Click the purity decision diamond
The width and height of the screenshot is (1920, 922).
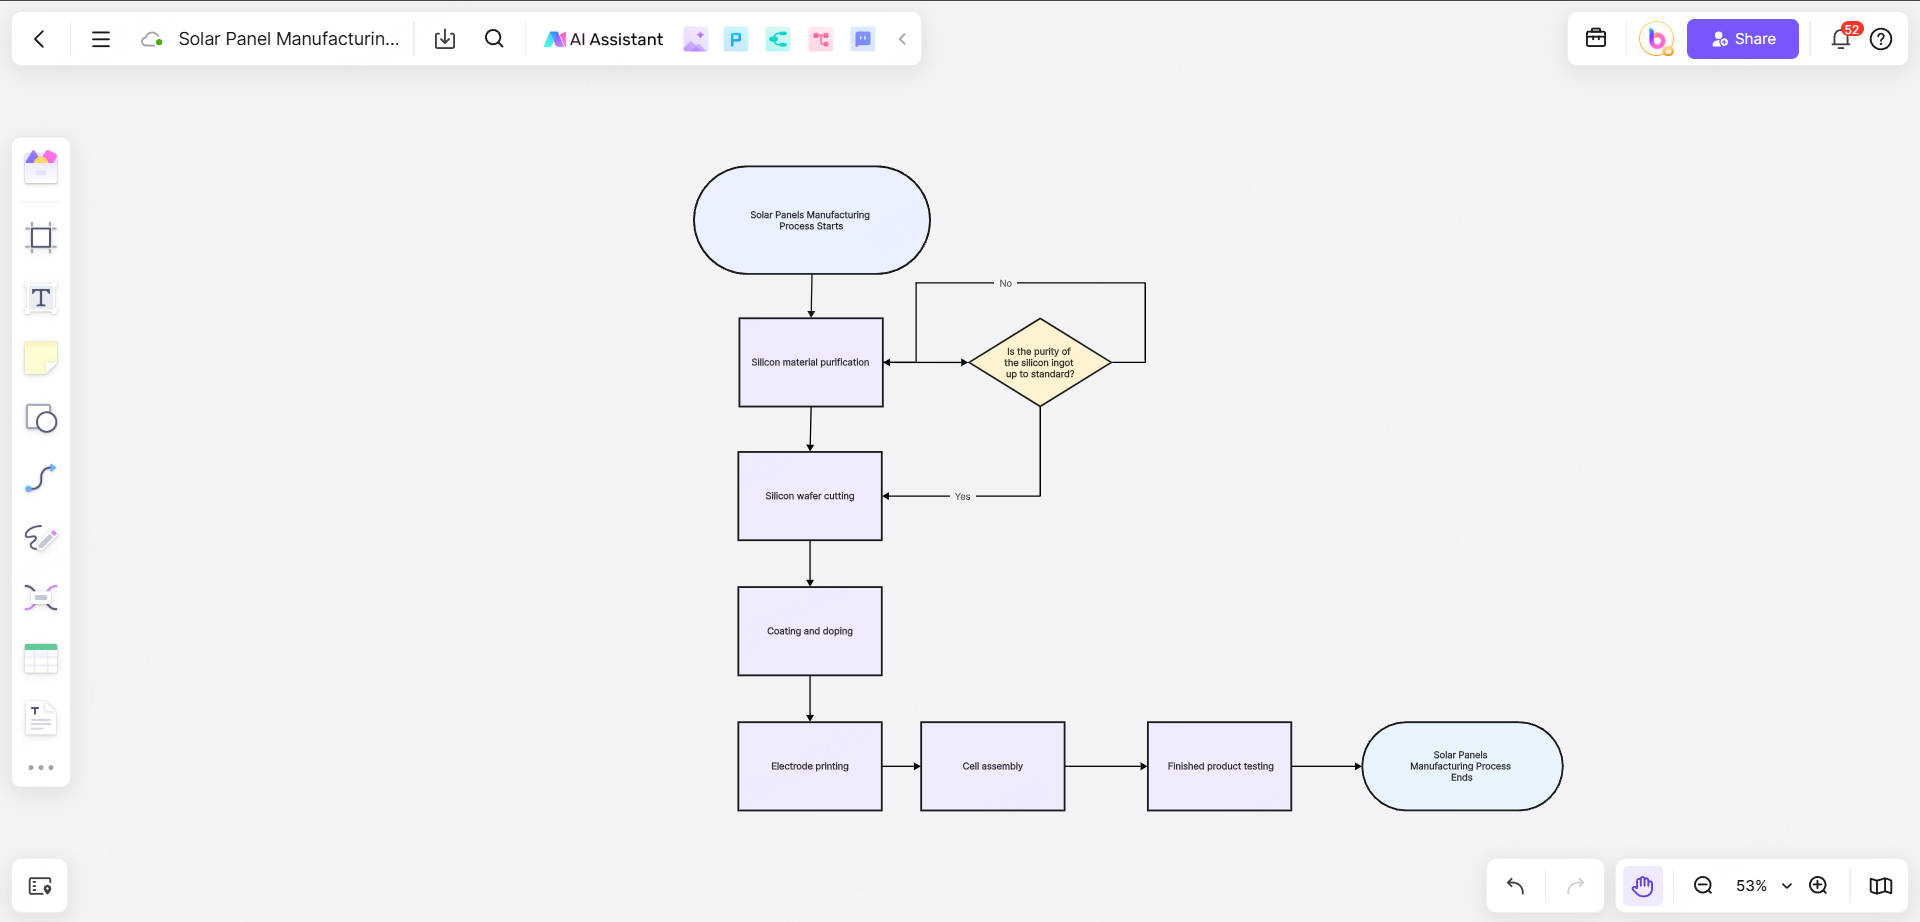(x=1040, y=363)
